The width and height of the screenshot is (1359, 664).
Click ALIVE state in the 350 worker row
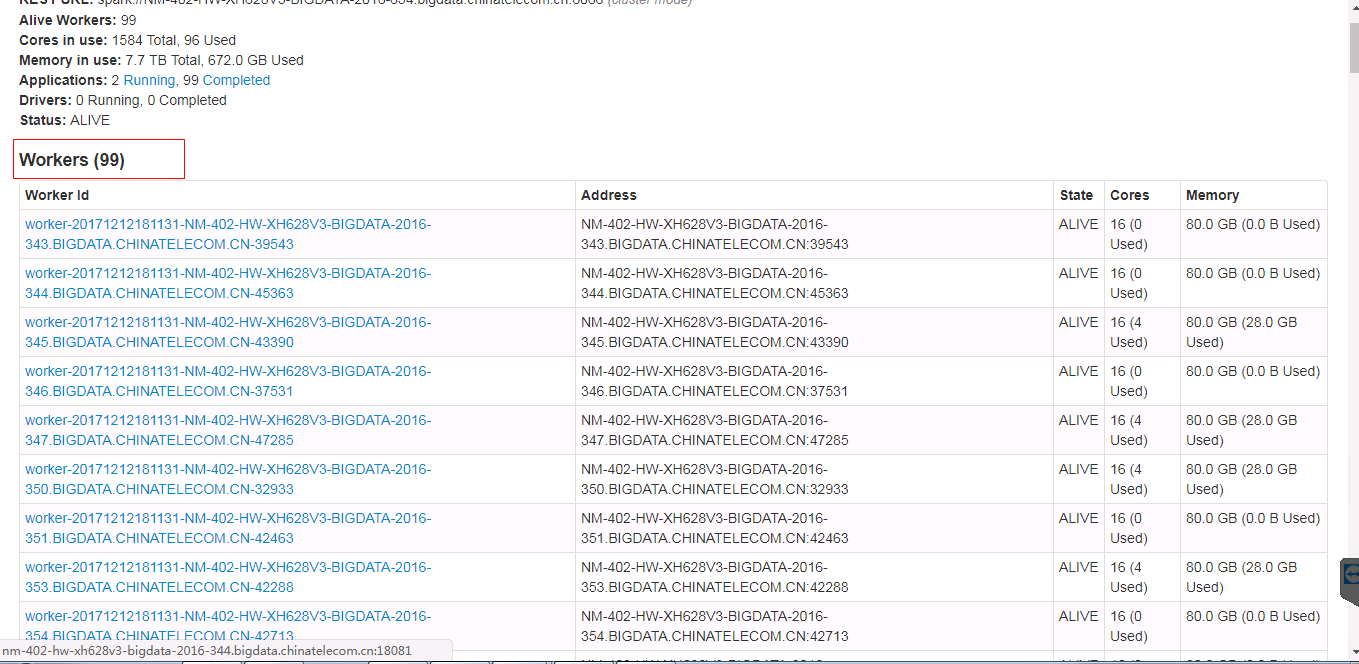[x=1078, y=469]
